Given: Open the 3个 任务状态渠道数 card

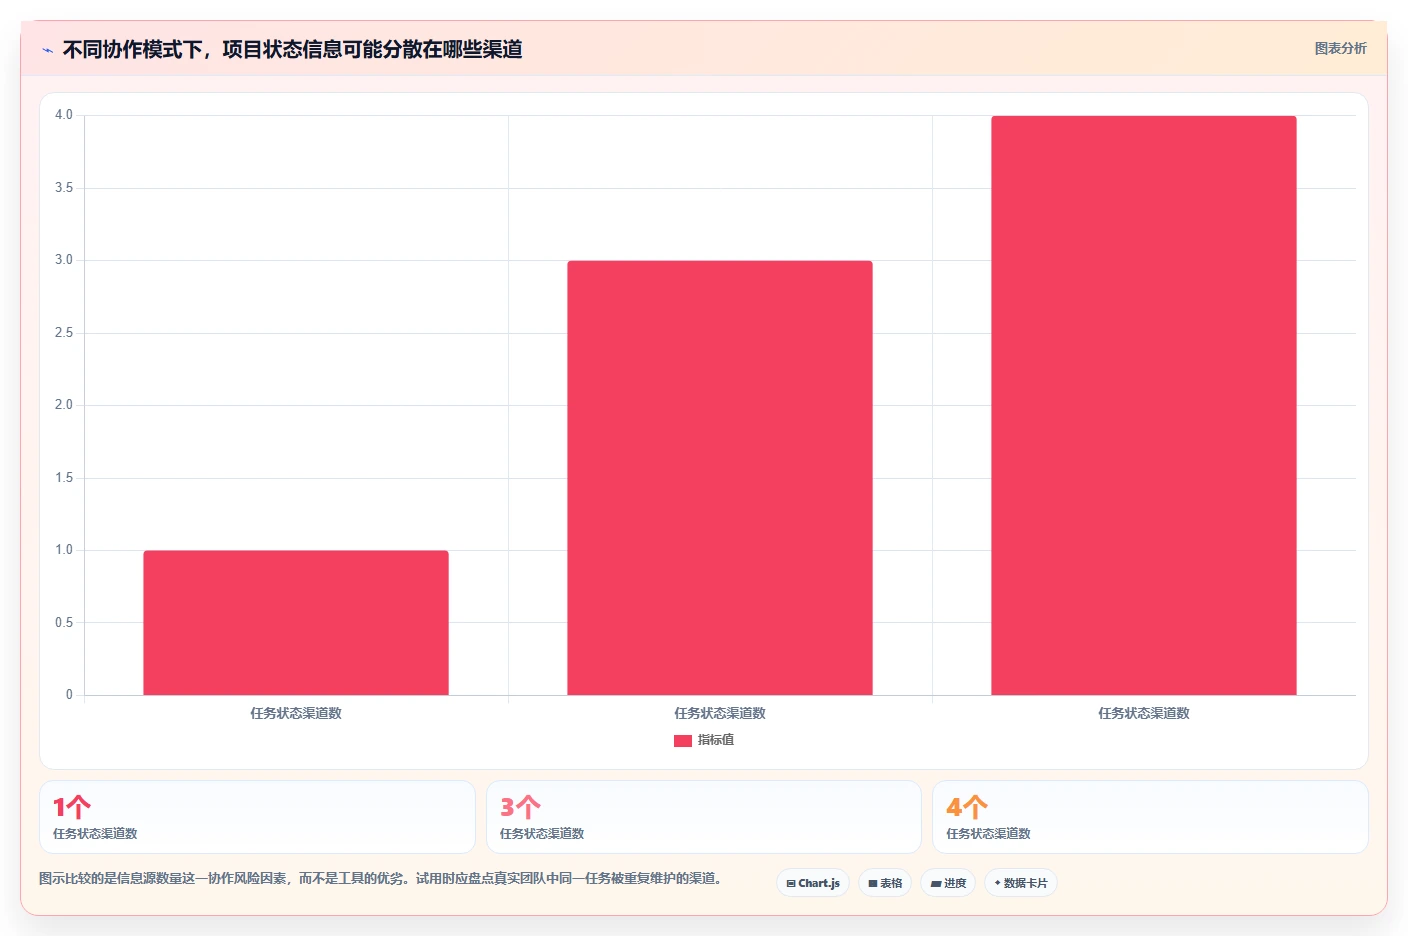Looking at the screenshot, I should 704,817.
